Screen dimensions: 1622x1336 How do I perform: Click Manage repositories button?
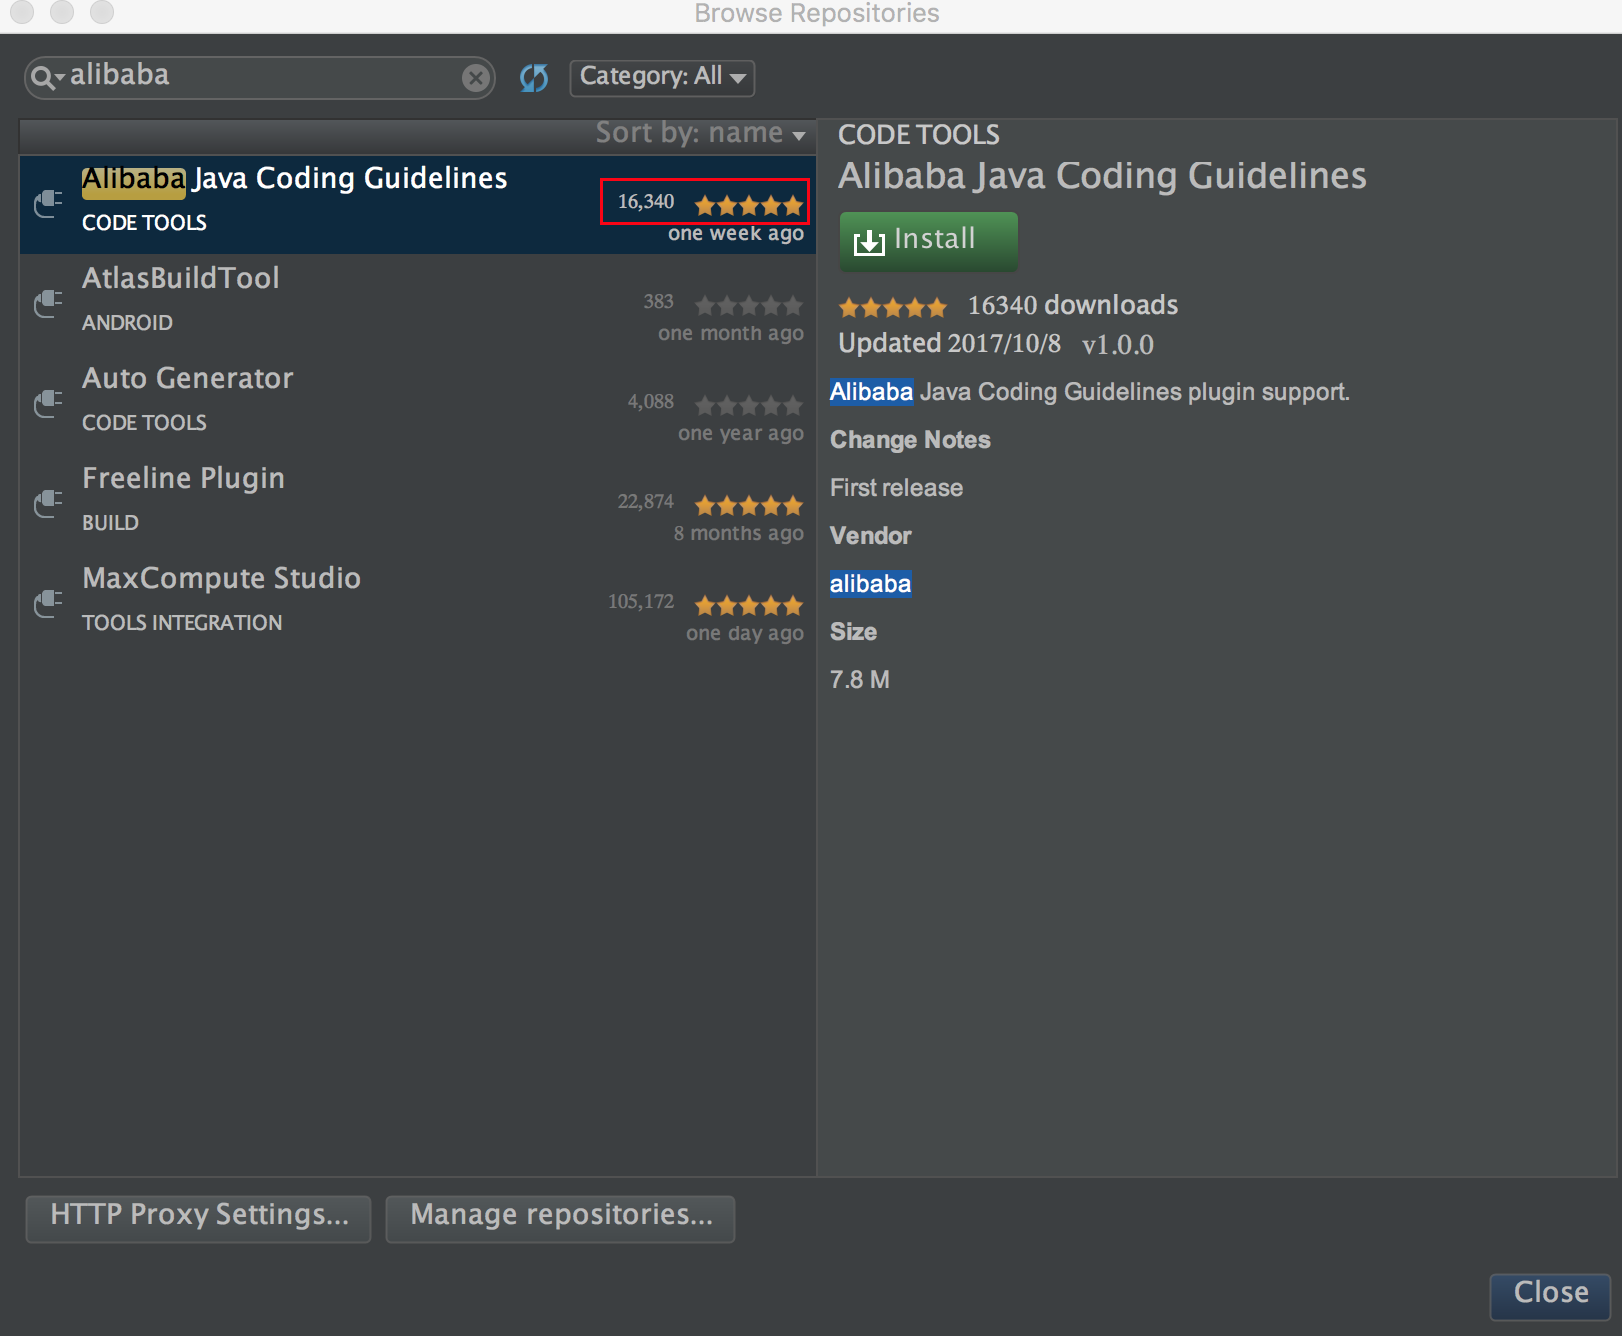pos(560,1216)
